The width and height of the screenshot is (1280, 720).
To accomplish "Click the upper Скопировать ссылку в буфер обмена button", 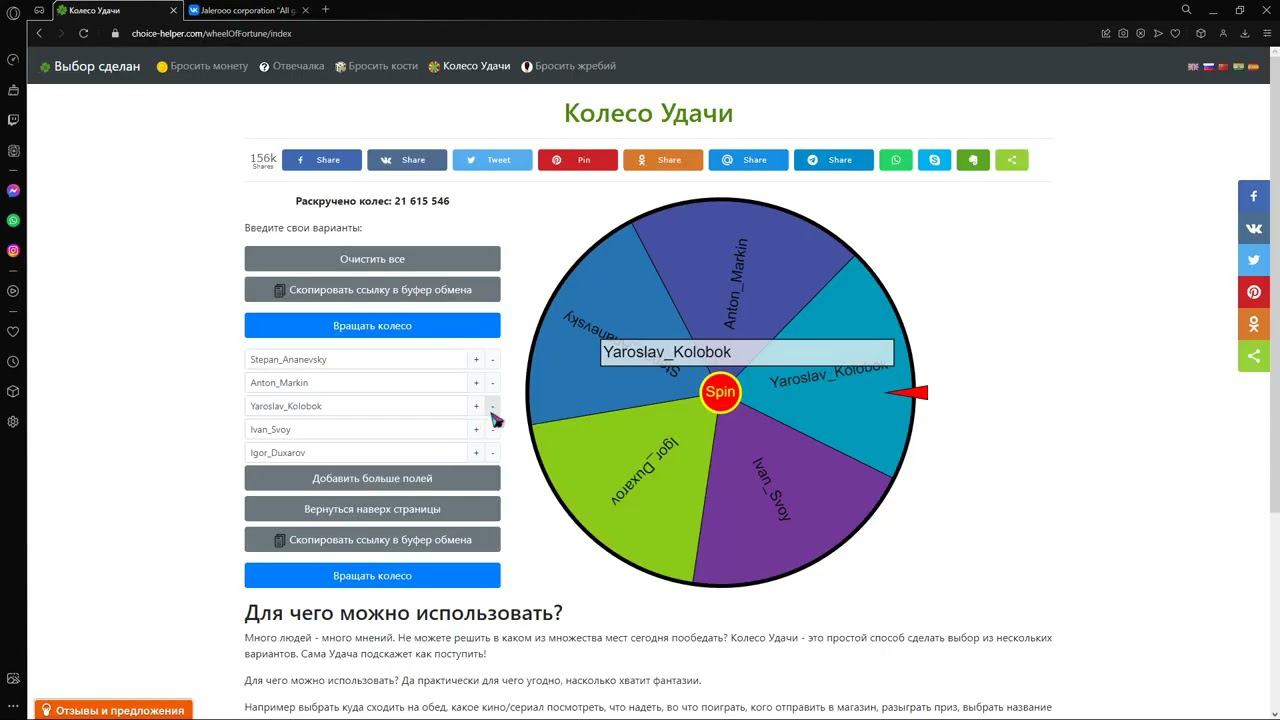I will (x=372, y=290).
